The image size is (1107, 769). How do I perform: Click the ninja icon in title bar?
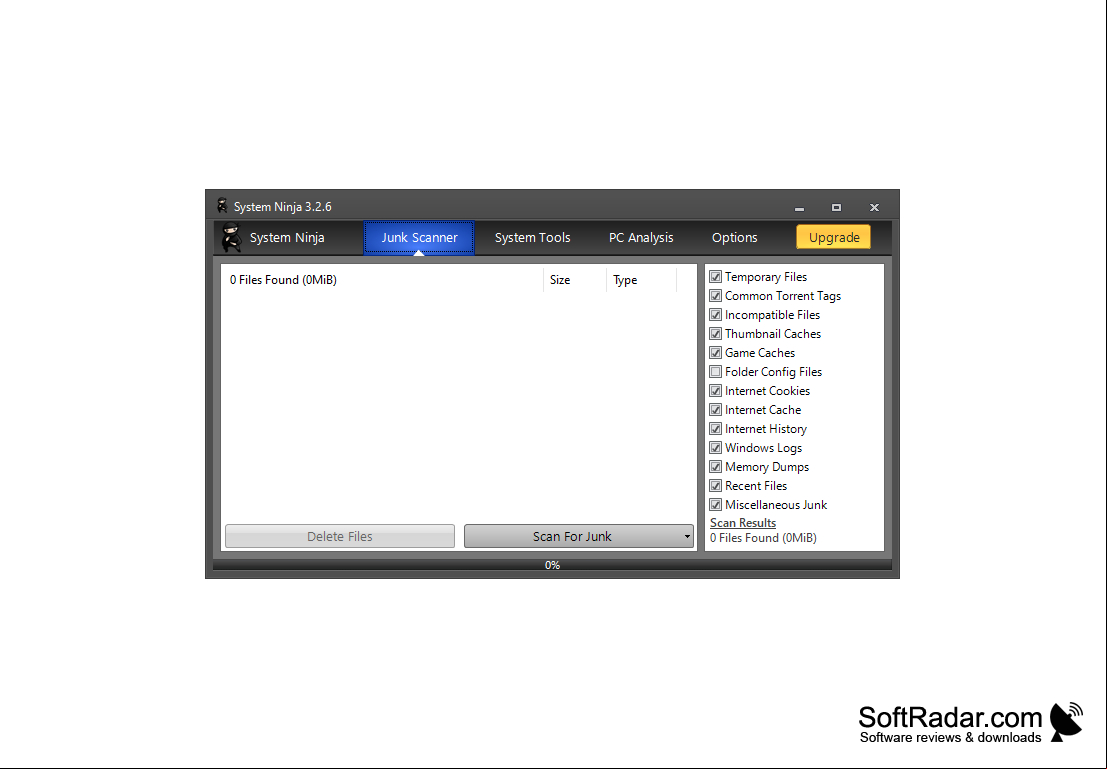click(222, 205)
